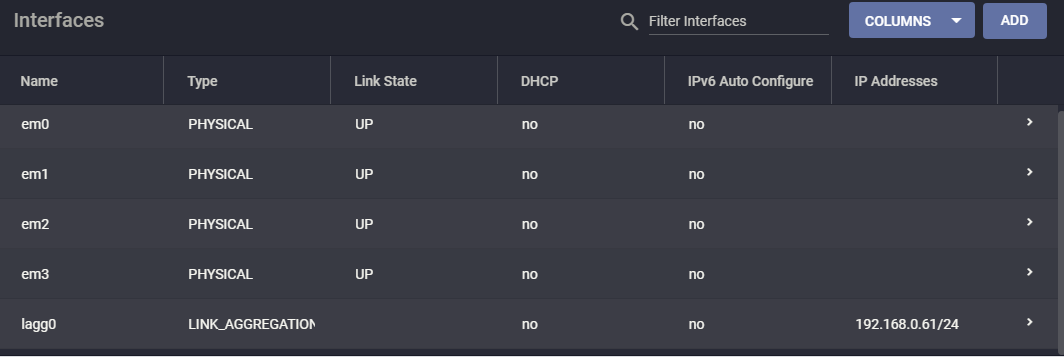Viewport: 1064px width, 362px height.
Task: Focus the Filter Interfaces field
Action: tap(738, 21)
